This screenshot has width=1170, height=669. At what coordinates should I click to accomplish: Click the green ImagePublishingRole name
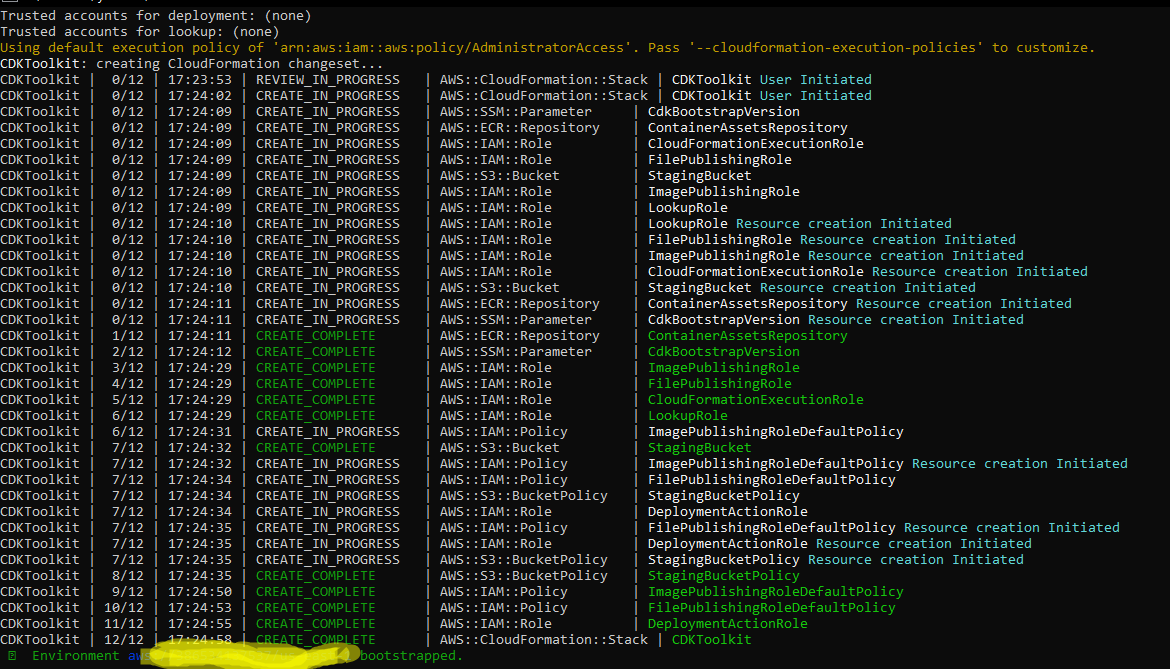point(724,368)
